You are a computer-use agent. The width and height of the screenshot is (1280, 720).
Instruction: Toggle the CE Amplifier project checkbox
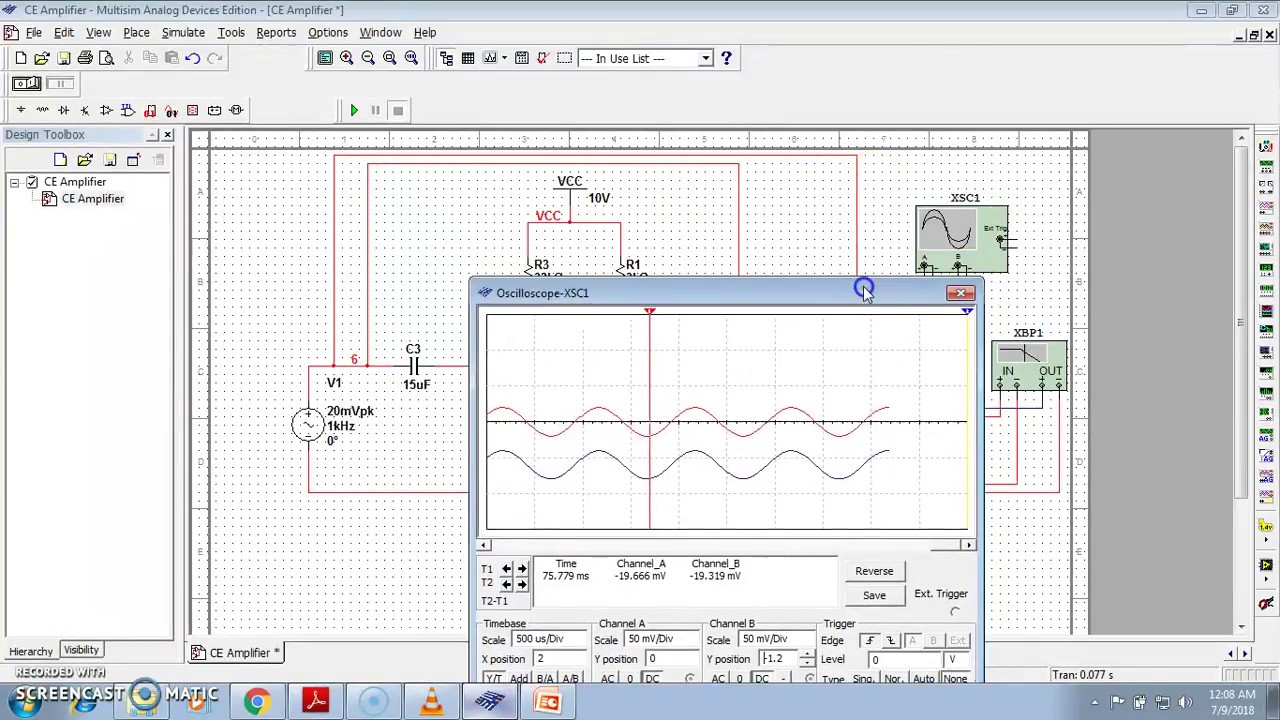[x=32, y=182]
